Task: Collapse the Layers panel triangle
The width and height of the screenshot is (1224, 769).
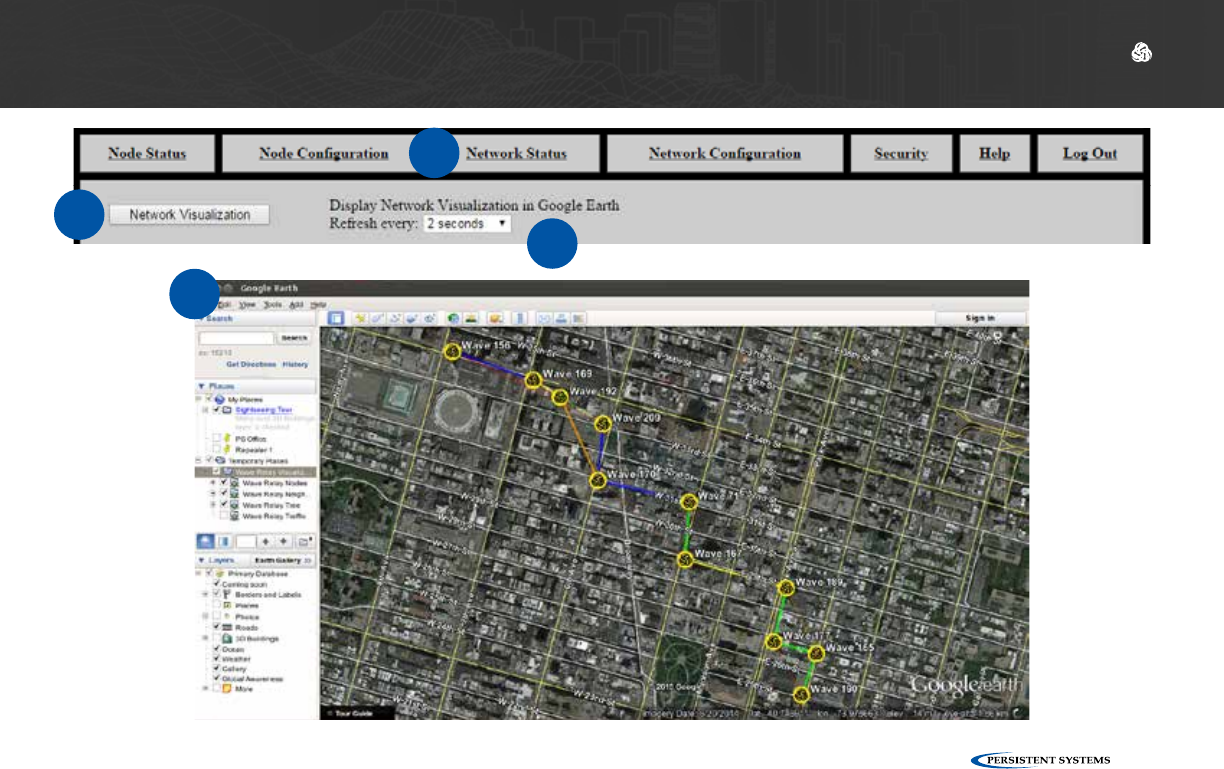Action: tap(202, 560)
